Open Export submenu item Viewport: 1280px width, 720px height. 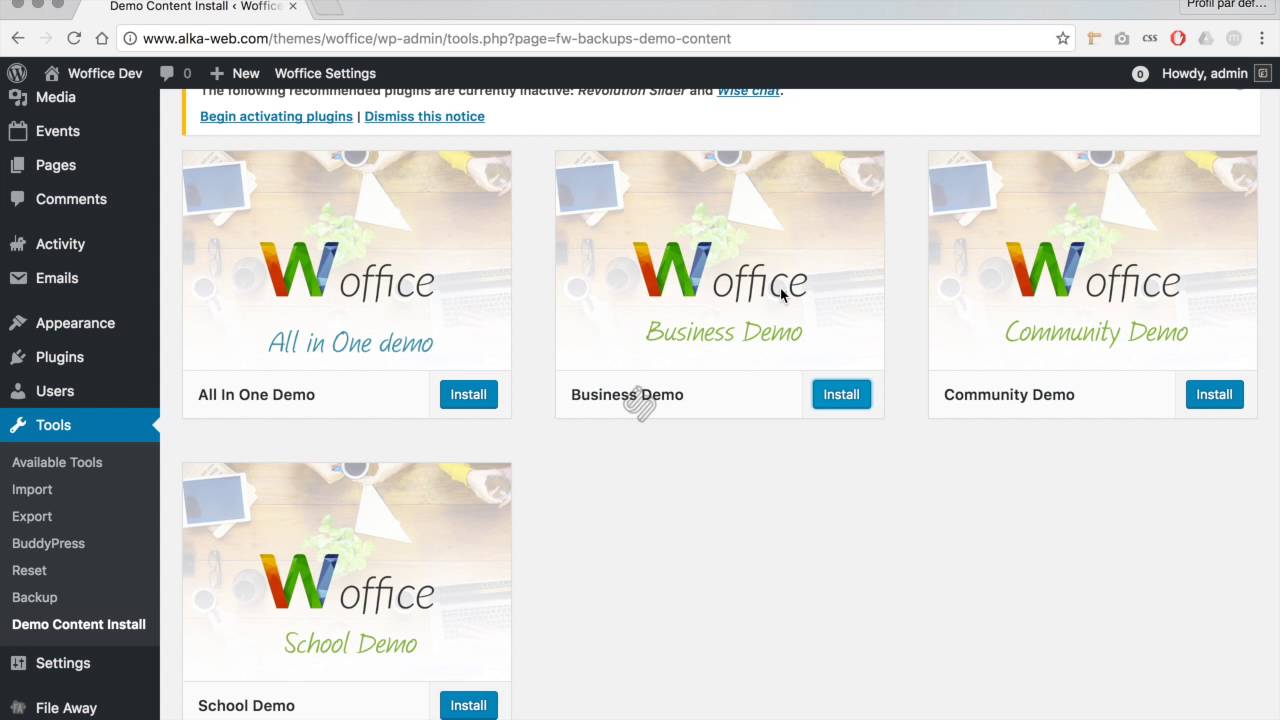[32, 516]
